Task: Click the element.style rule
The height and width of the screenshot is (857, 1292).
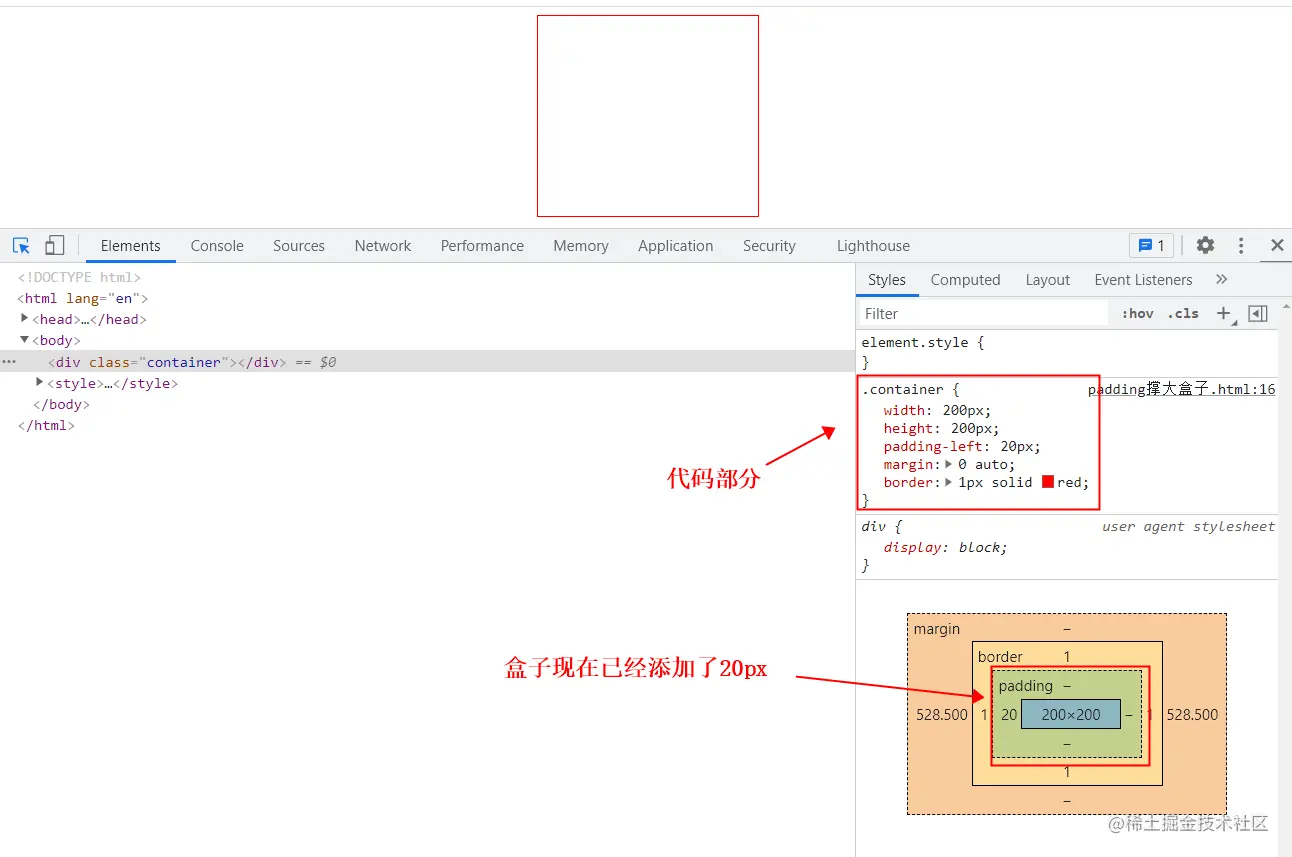Action: coord(923,342)
